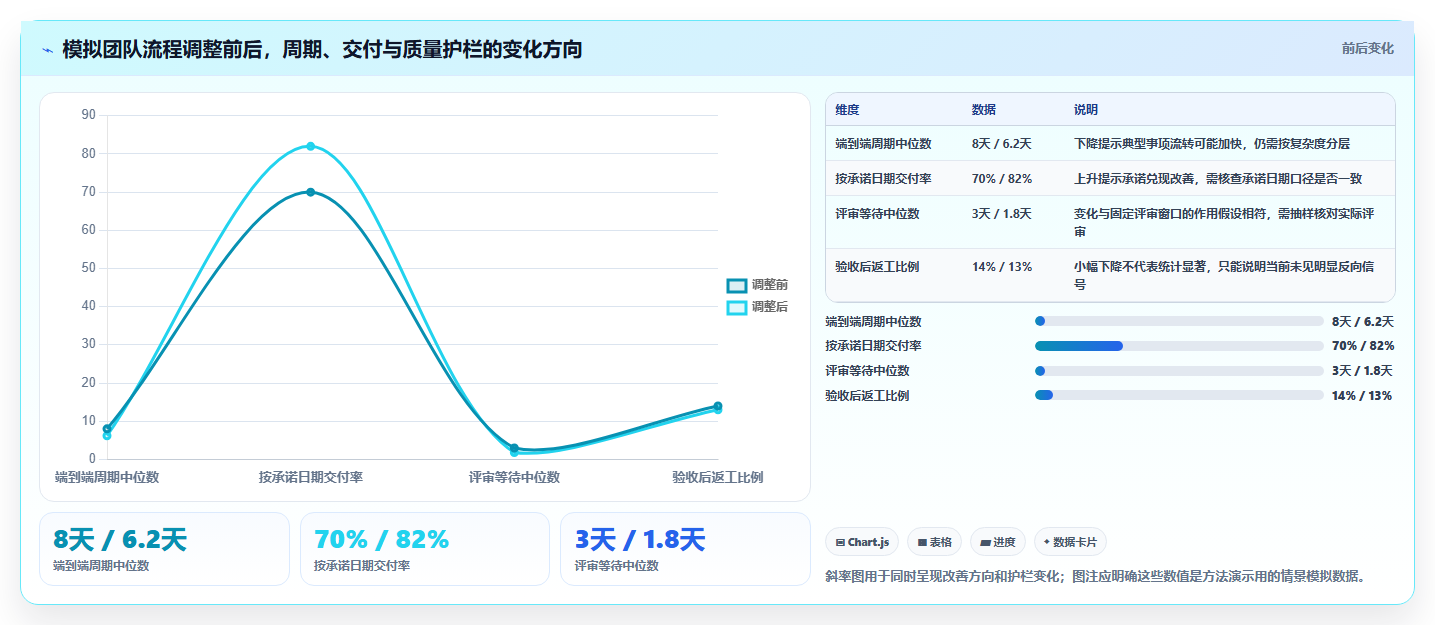Click the 前后变化 label in the header

(x=1367, y=48)
